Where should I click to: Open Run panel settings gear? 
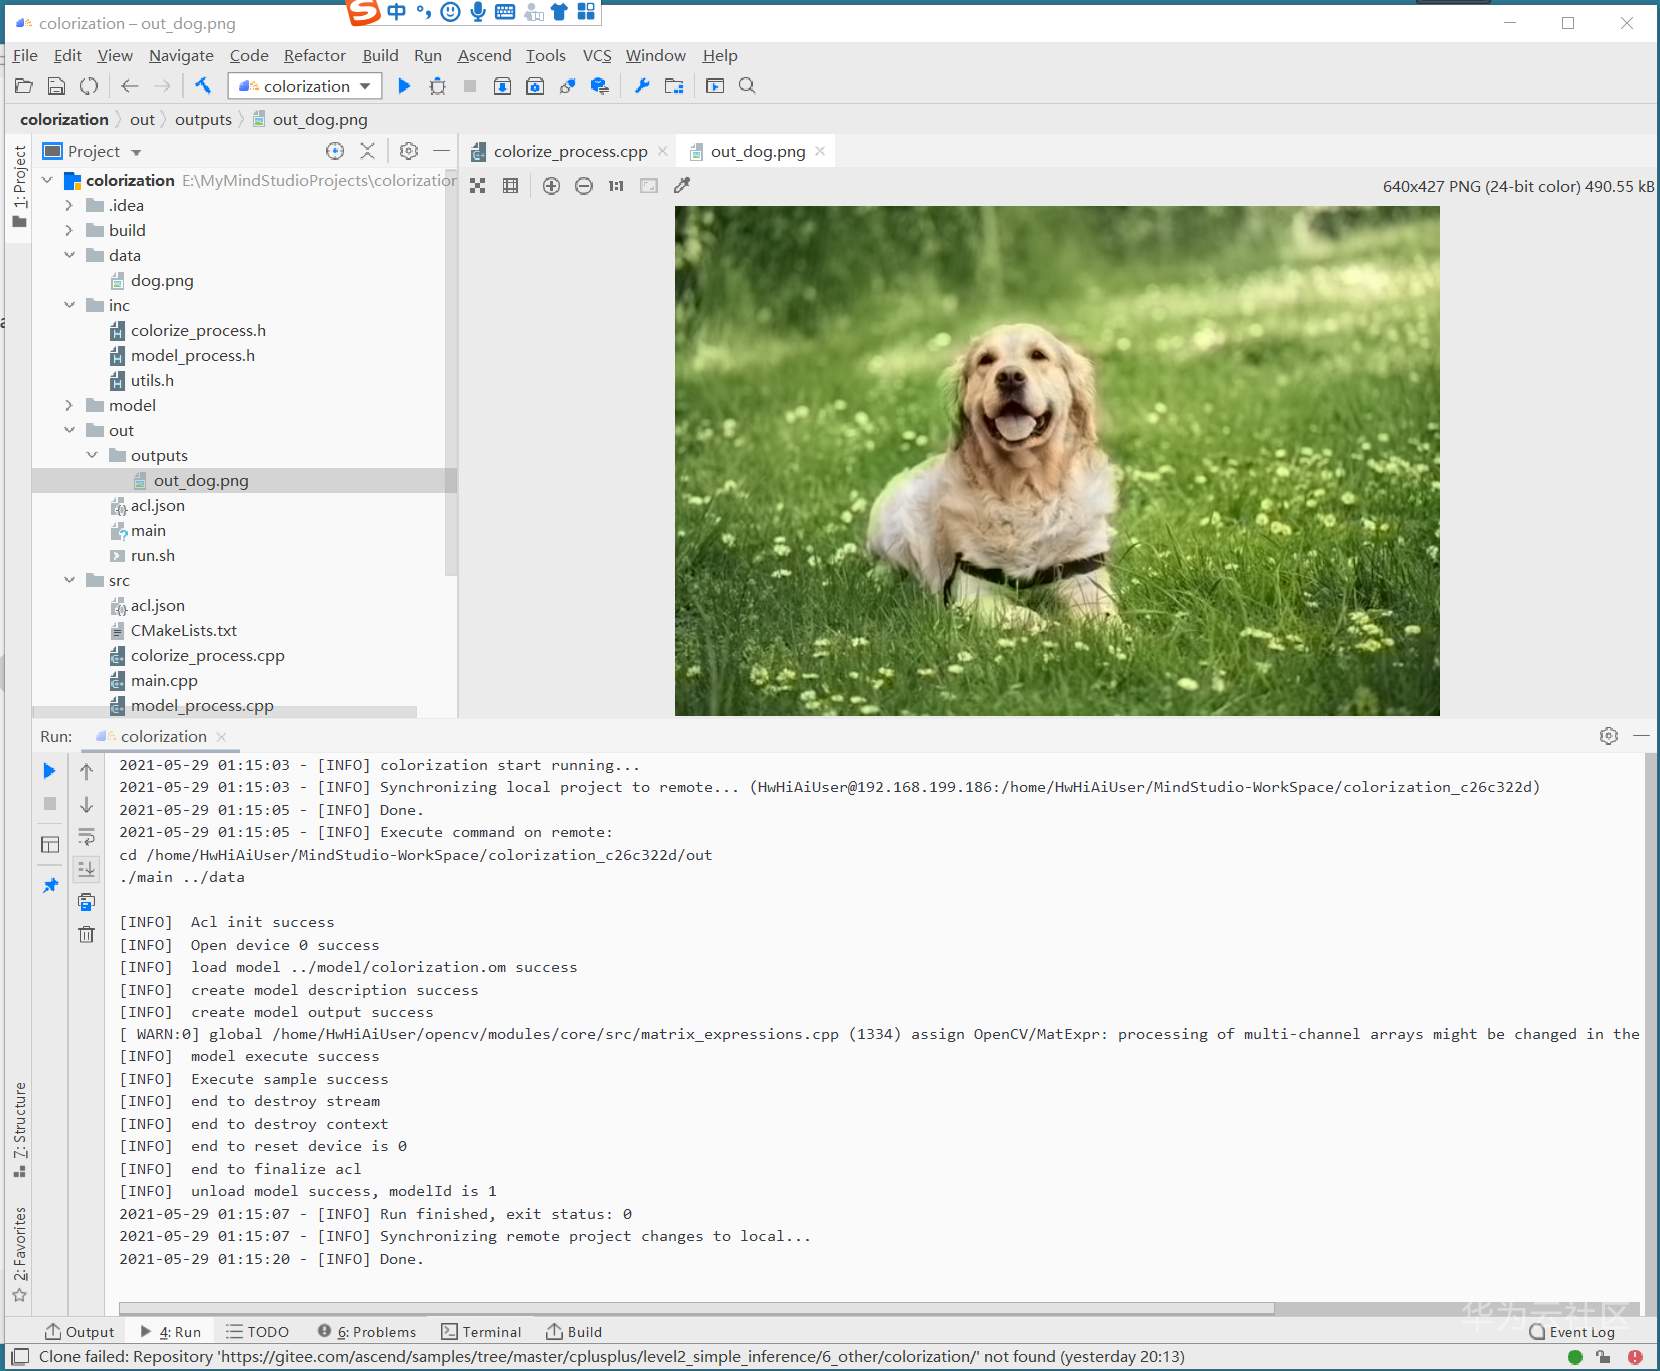1608,736
